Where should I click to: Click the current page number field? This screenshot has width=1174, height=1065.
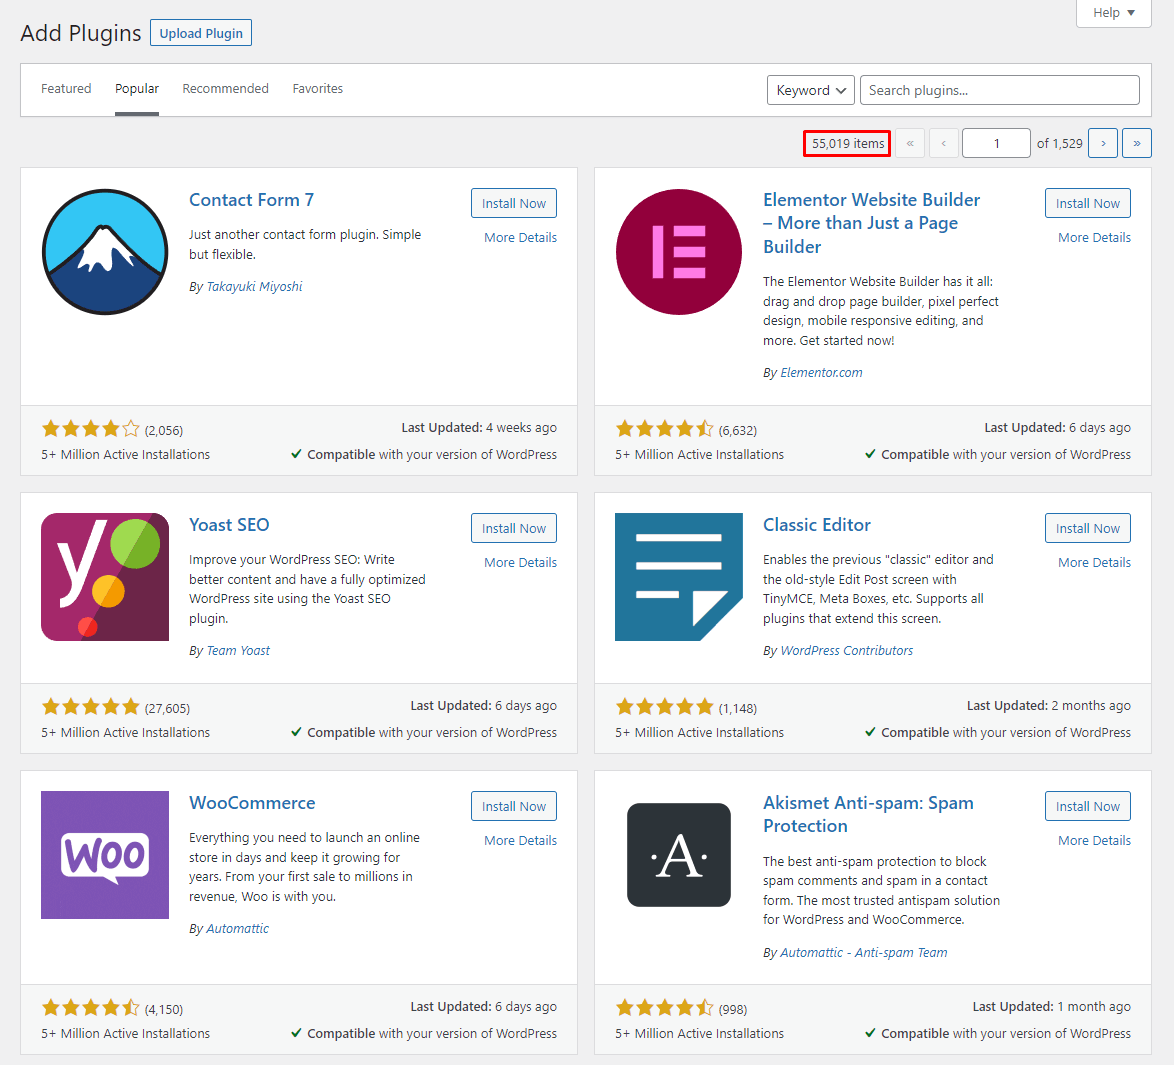pyautogui.click(x=996, y=143)
